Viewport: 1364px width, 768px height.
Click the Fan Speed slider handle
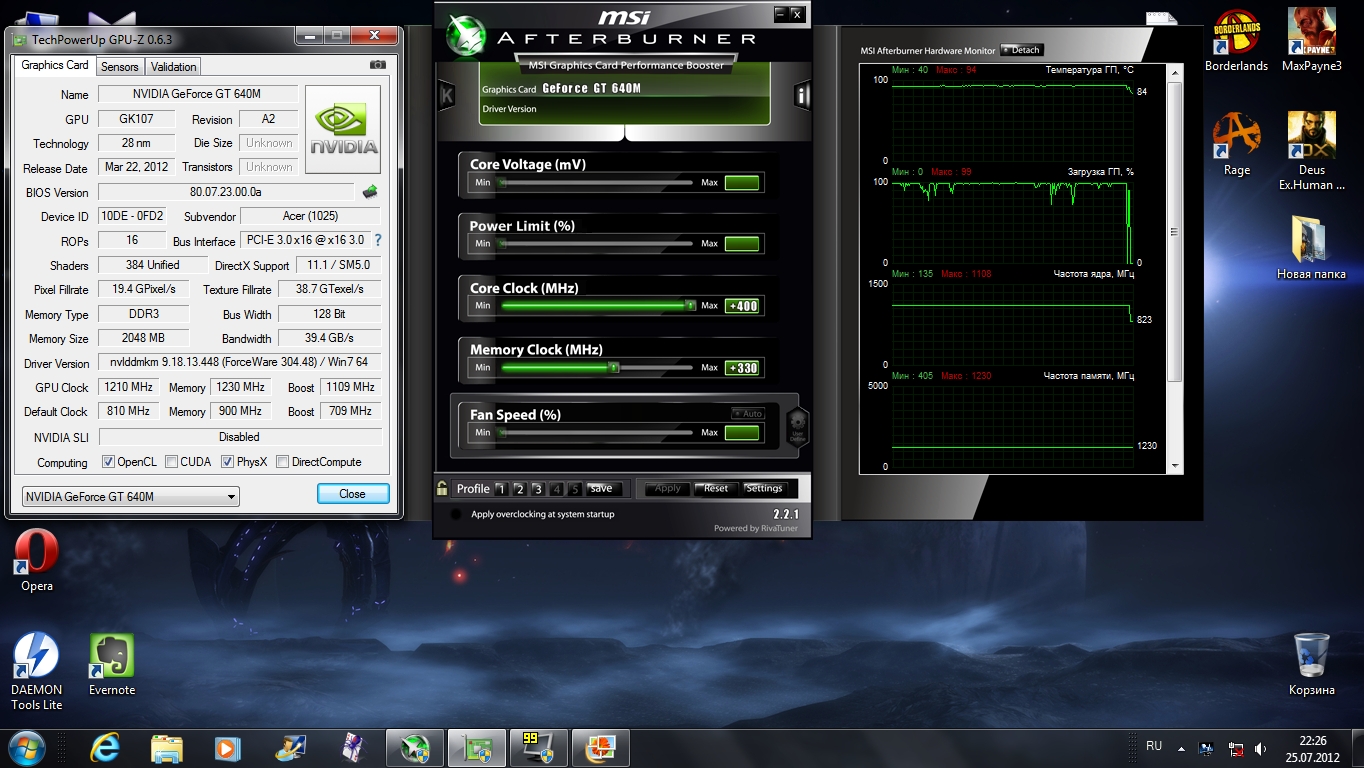click(502, 433)
